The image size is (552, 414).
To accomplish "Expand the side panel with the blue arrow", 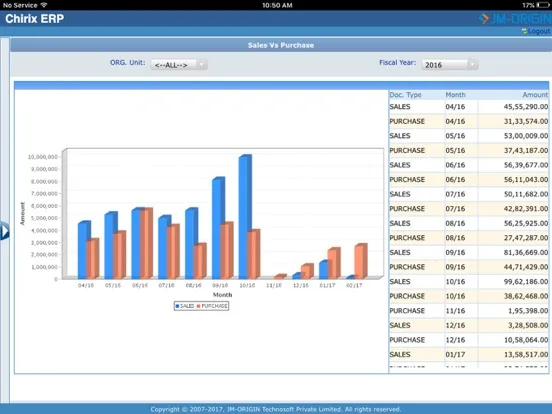I will [x=5, y=231].
